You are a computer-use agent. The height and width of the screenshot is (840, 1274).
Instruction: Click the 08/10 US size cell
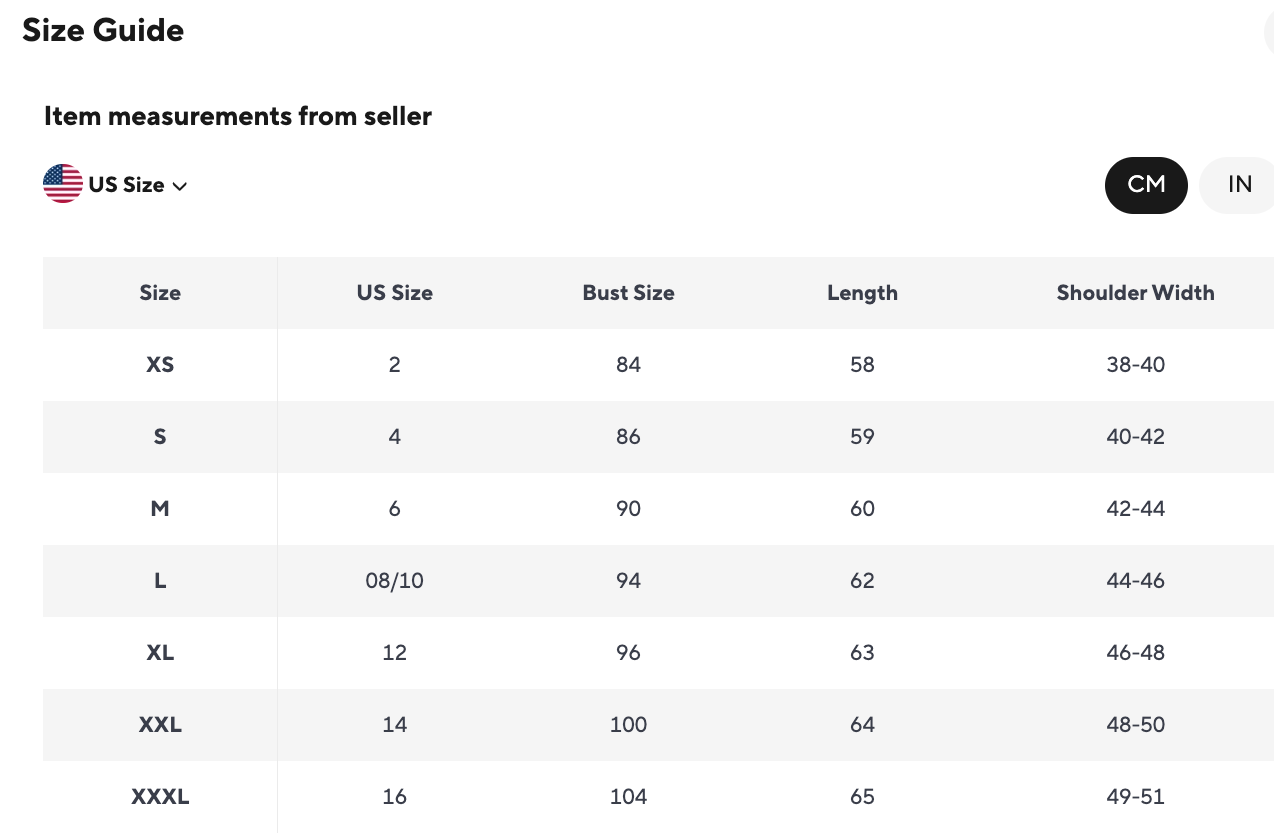395,581
